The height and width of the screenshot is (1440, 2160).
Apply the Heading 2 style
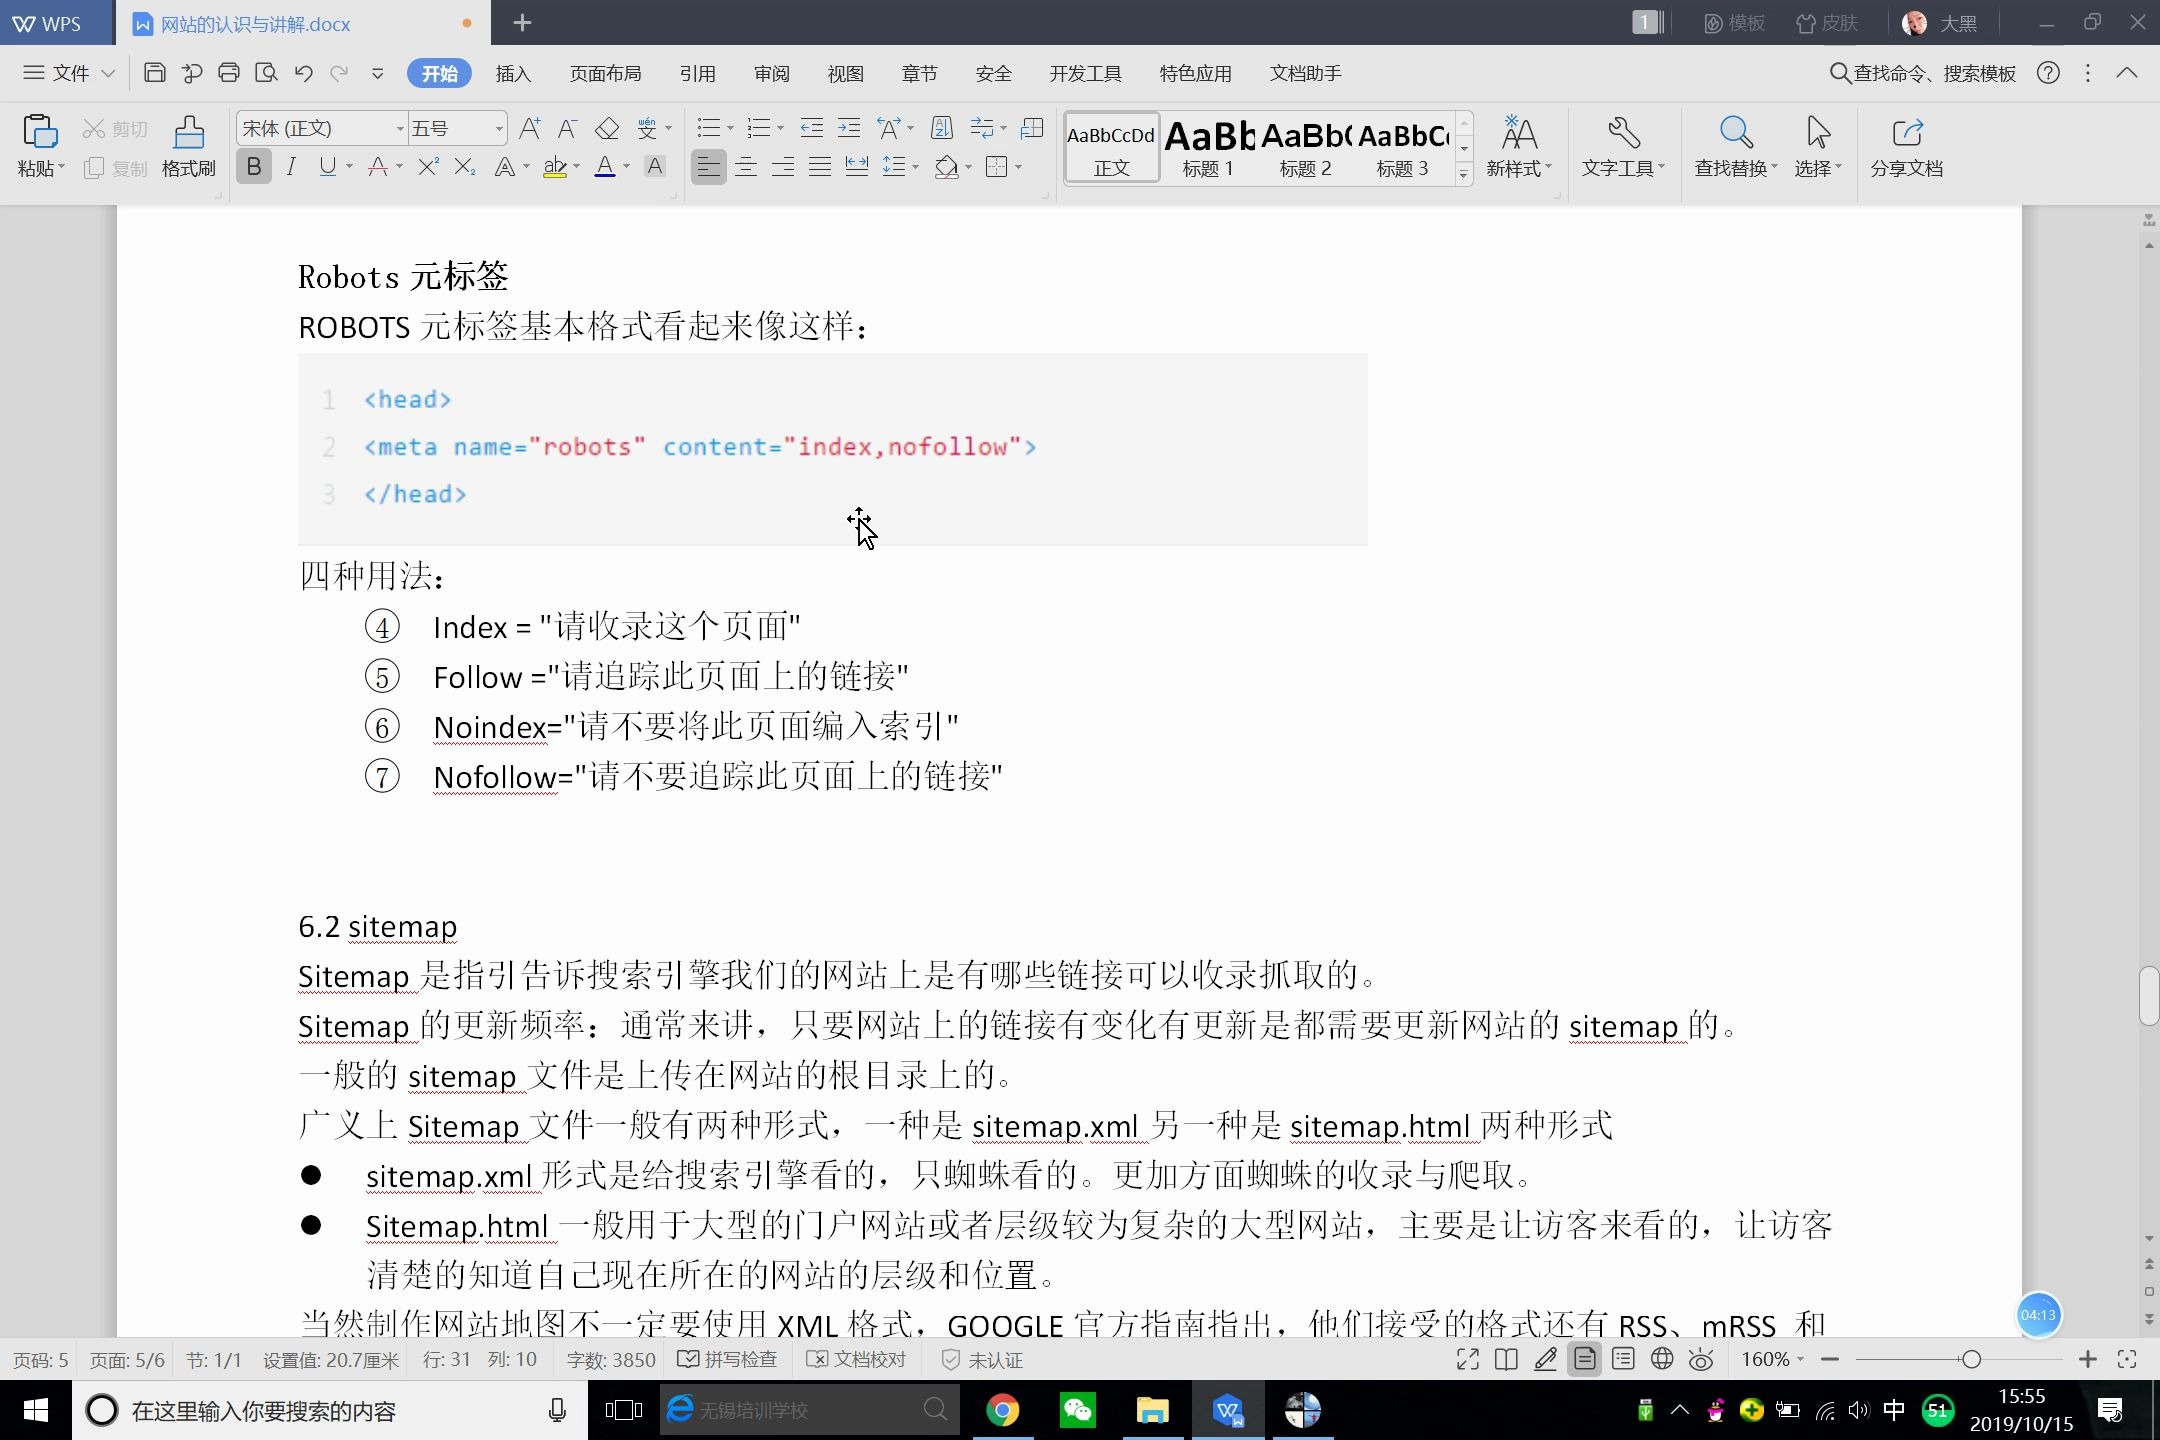pos(1306,147)
